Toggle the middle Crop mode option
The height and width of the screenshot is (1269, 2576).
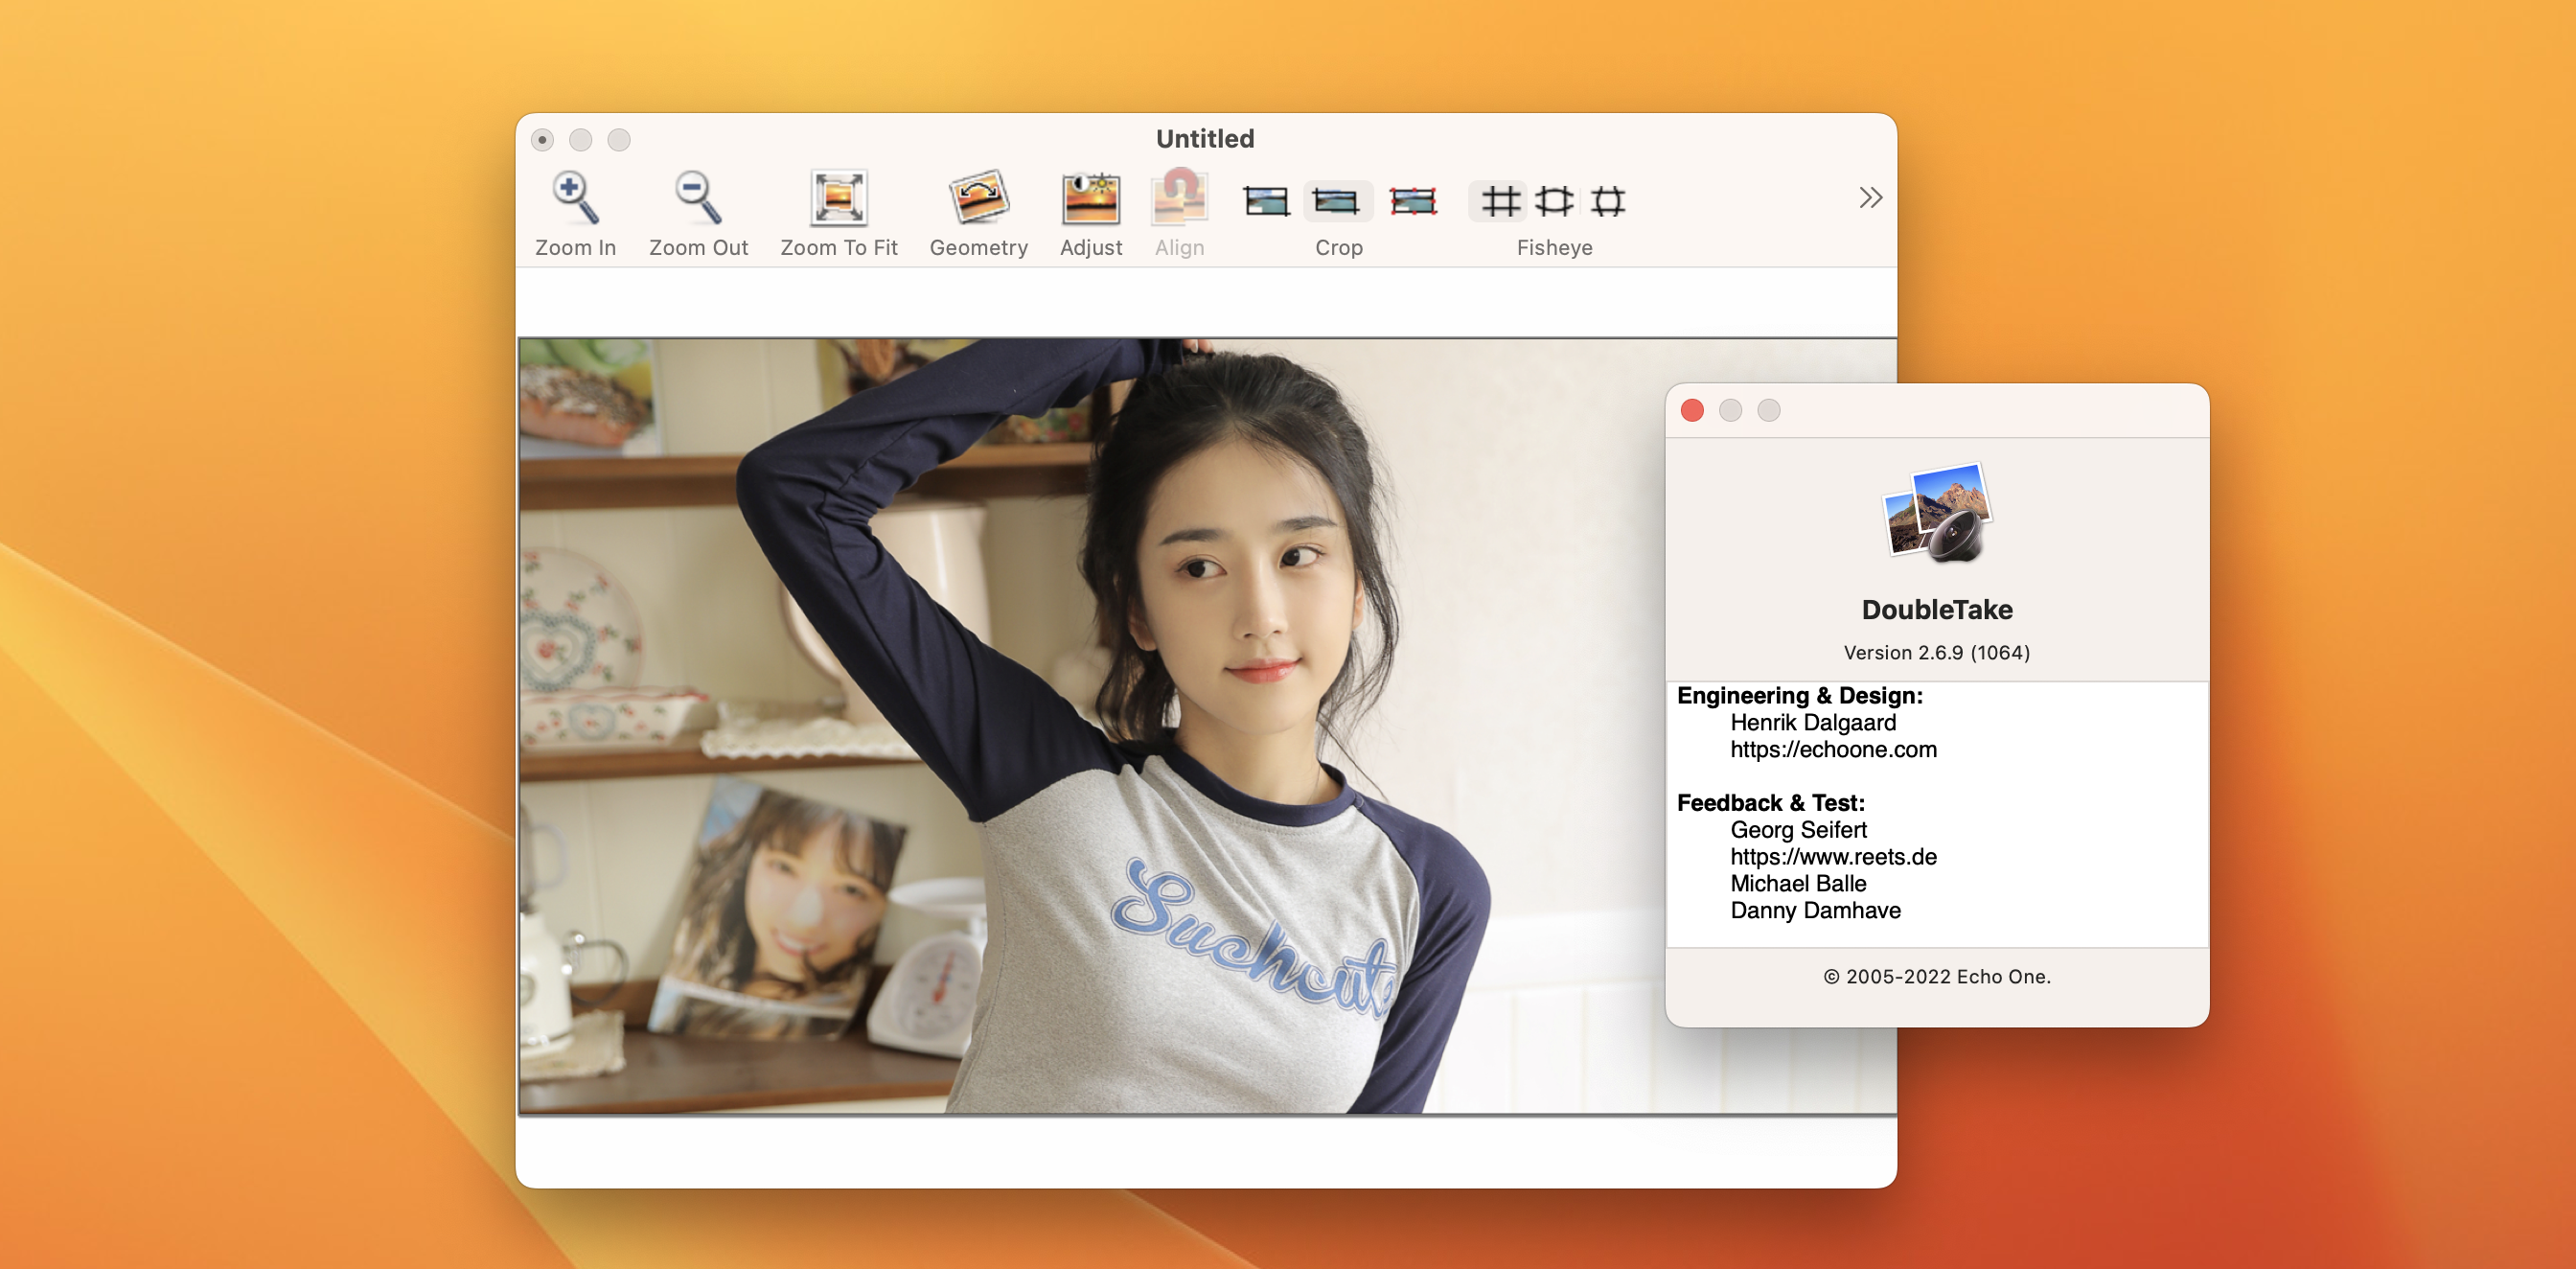click(x=1336, y=201)
